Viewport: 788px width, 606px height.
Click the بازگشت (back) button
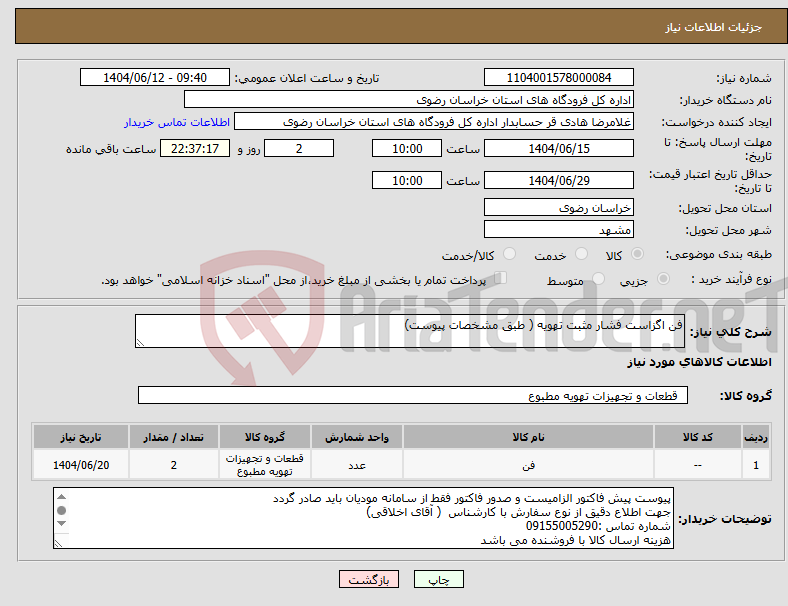tap(369, 579)
